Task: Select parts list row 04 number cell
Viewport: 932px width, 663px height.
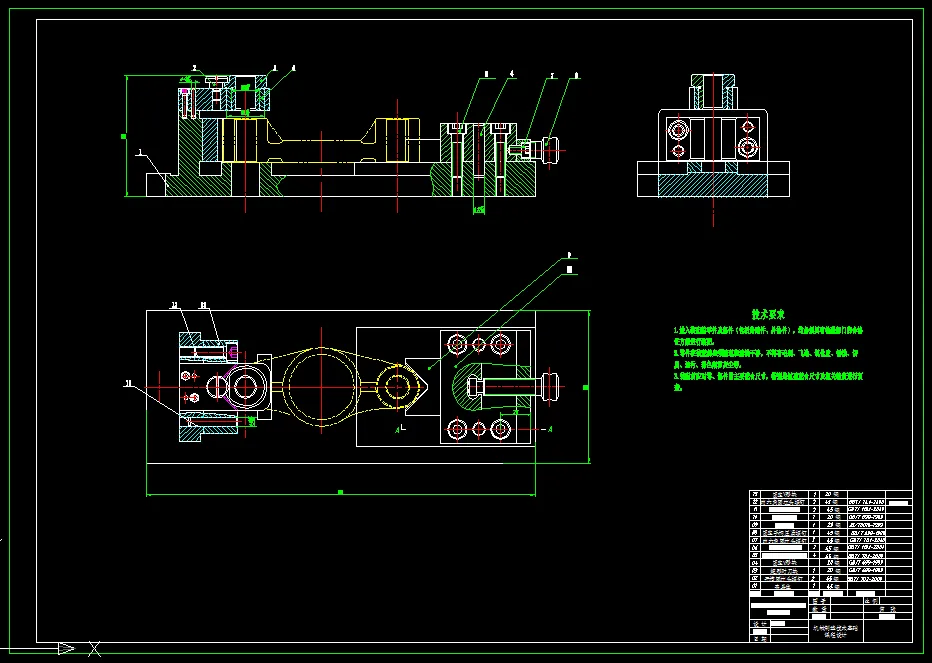Action: coord(755,562)
